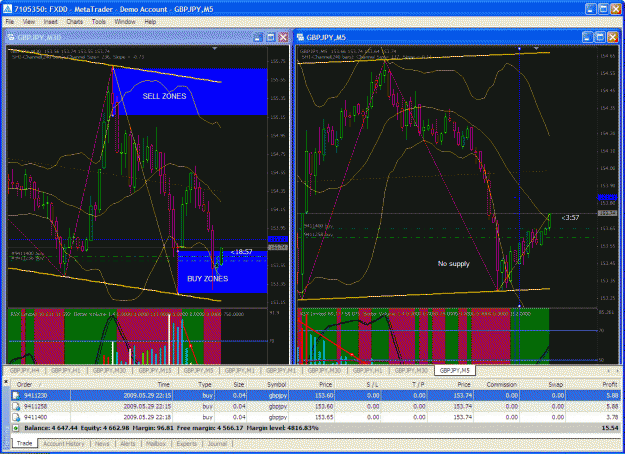Screen dimensions: 625x454
Task: Sort trades by the Size column header
Action: coord(231,385)
